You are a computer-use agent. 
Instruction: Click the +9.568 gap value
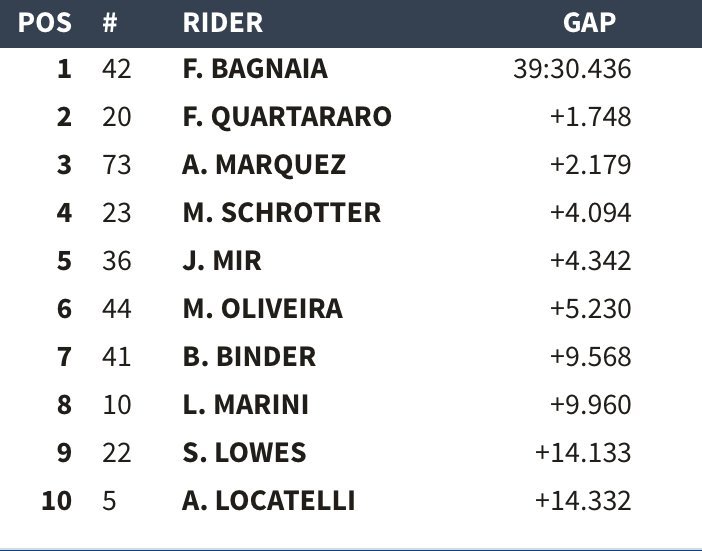click(590, 356)
